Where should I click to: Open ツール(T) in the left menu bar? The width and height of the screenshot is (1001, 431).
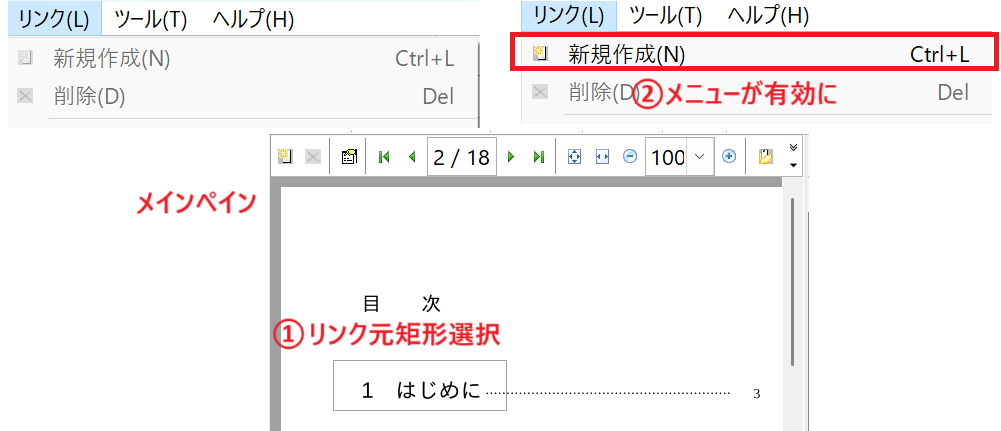[x=150, y=20]
